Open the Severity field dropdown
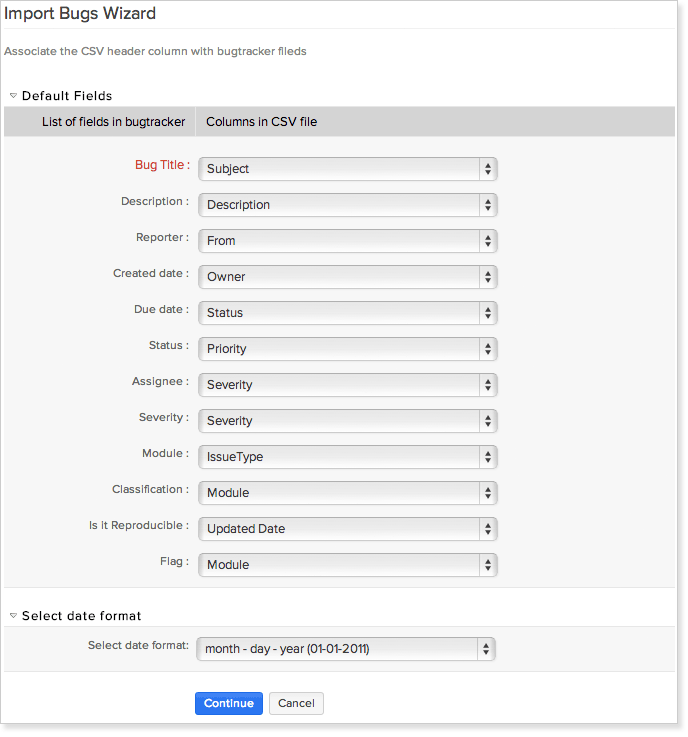 [x=347, y=421]
